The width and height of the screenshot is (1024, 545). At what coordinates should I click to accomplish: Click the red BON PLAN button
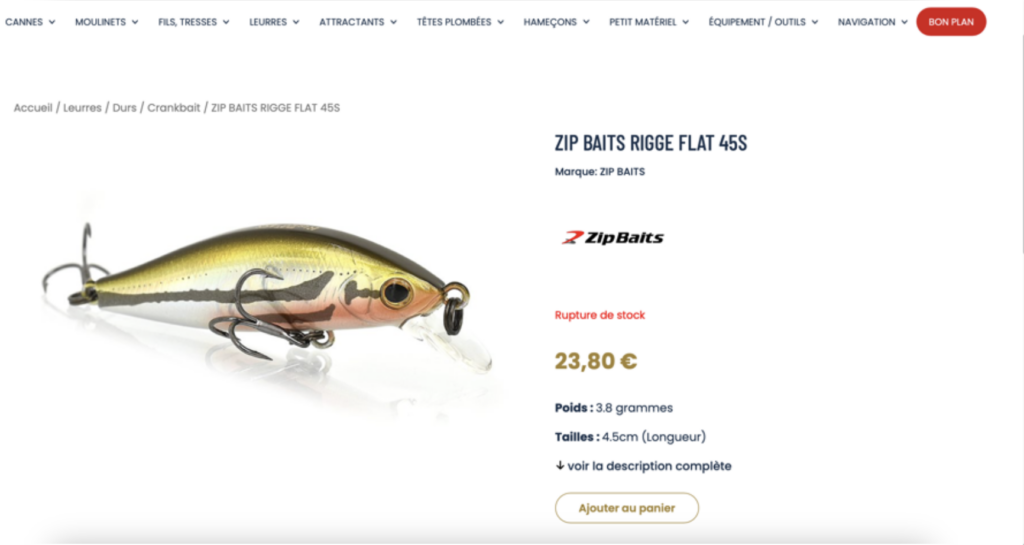click(951, 22)
